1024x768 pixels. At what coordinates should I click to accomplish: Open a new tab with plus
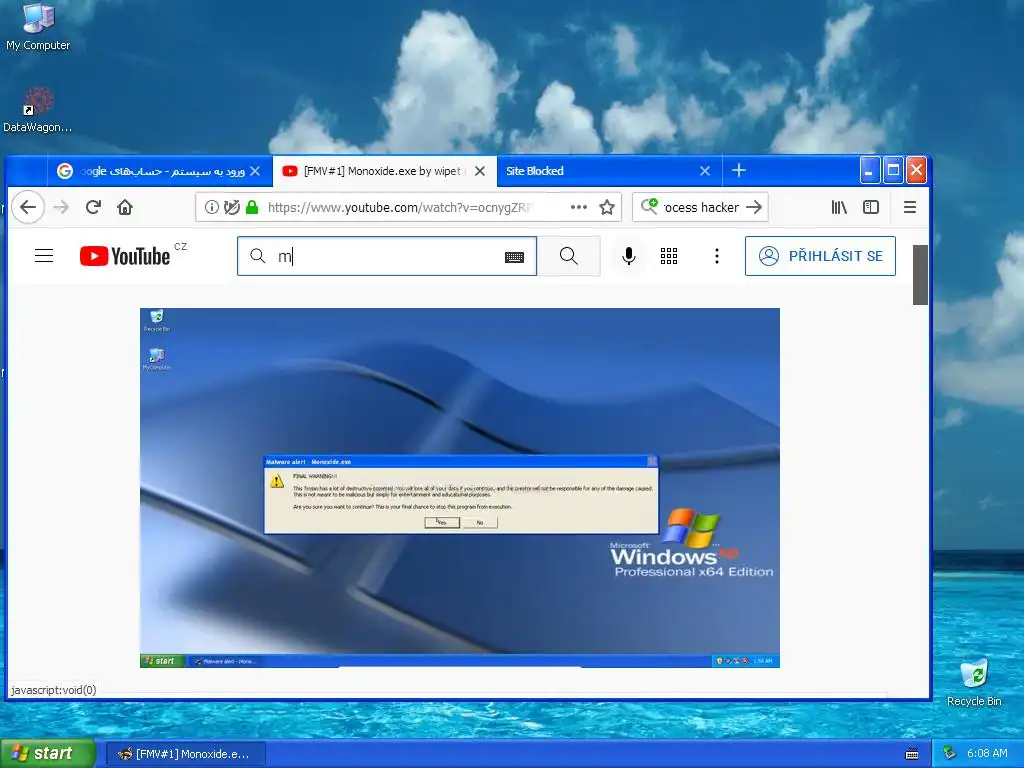(x=739, y=170)
